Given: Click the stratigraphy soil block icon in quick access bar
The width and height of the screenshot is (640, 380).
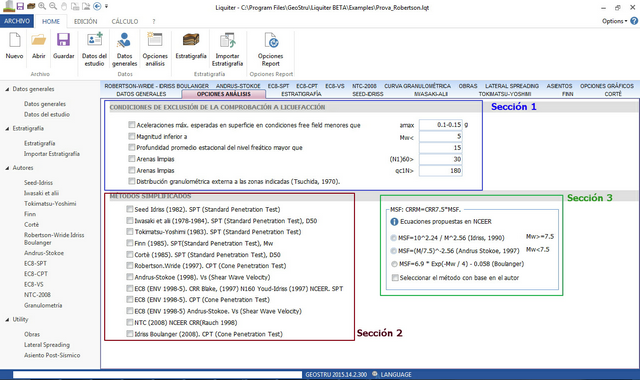Looking at the screenshot, I should point(31,6).
